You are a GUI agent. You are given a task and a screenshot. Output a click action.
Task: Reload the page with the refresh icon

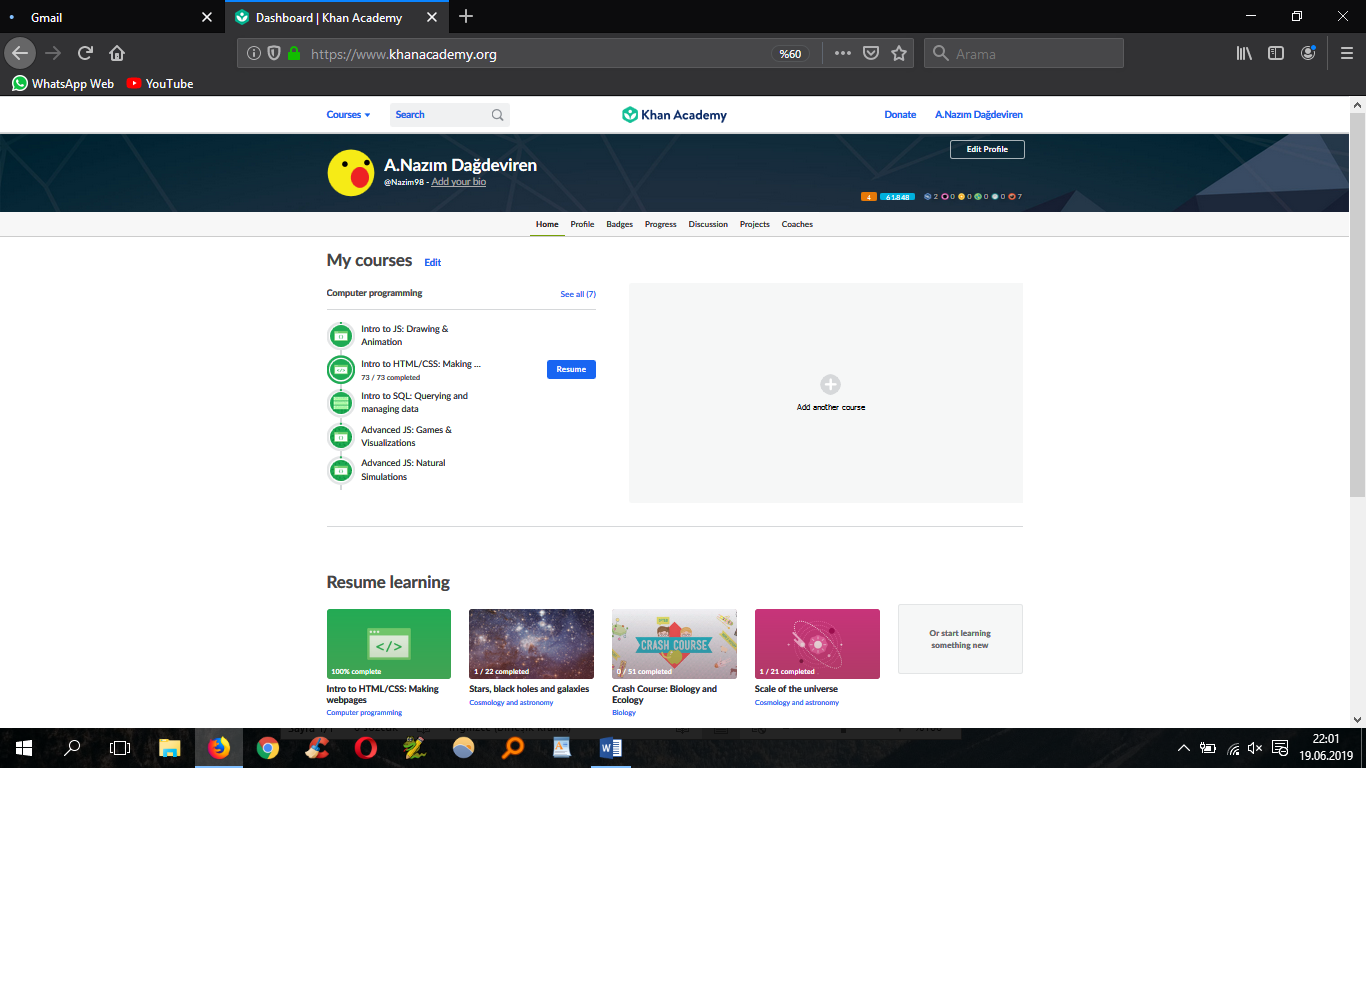pos(85,53)
